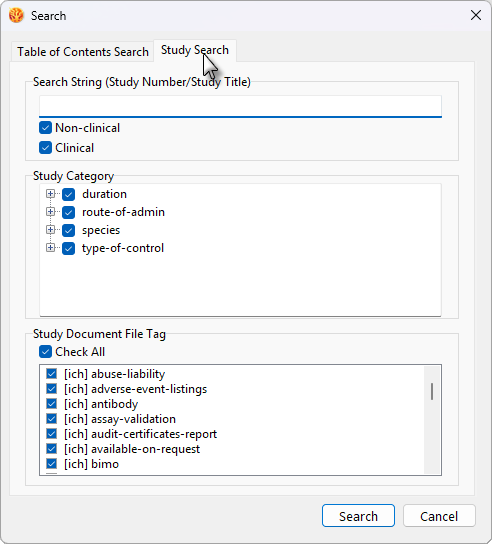Screen dimensions: 492x544
Task: Expand the type-of-control node
Action: [51, 248]
